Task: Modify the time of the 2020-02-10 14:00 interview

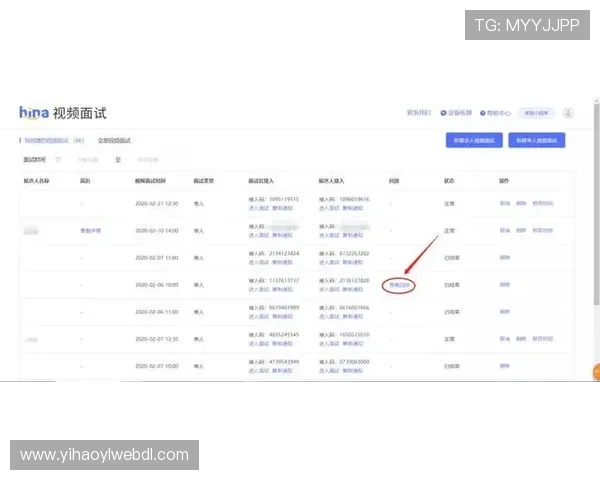Action: pos(543,230)
